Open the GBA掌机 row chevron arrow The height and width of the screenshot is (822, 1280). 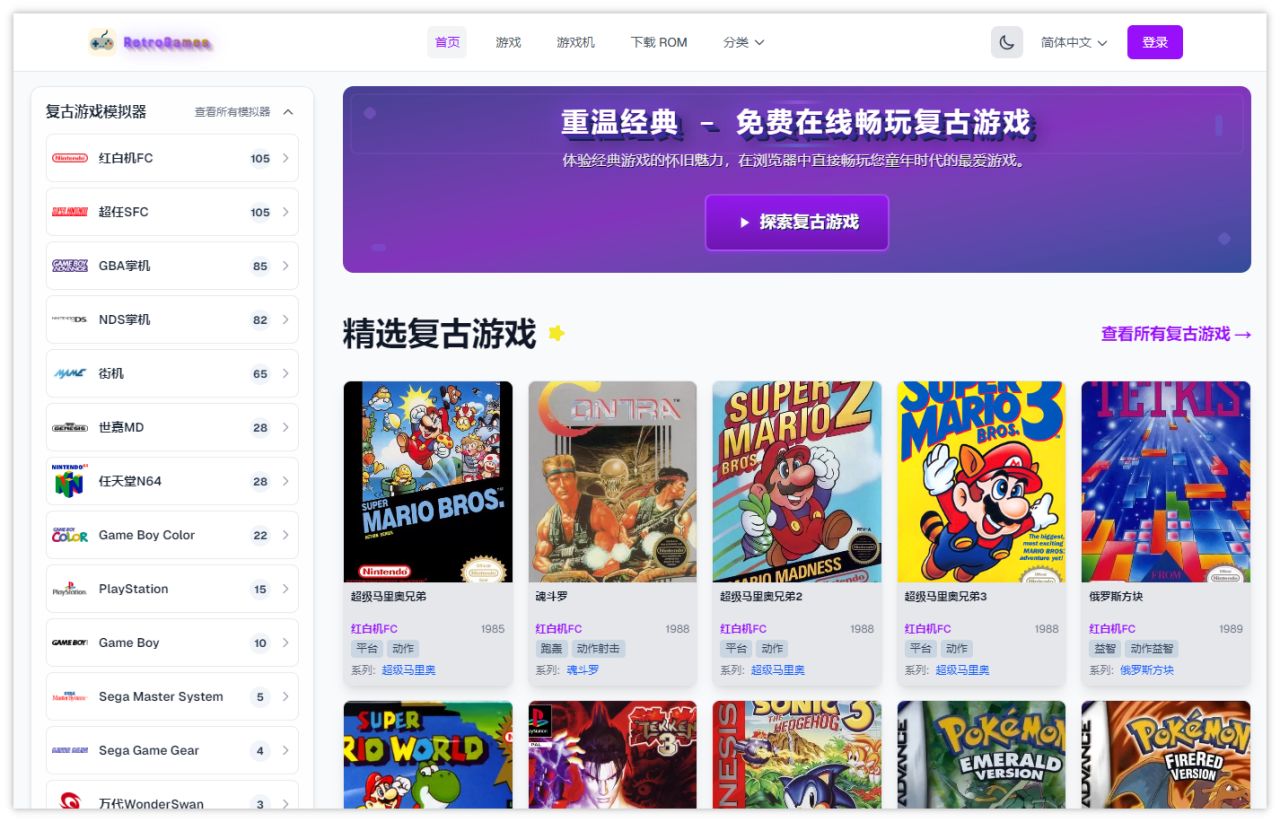(285, 266)
